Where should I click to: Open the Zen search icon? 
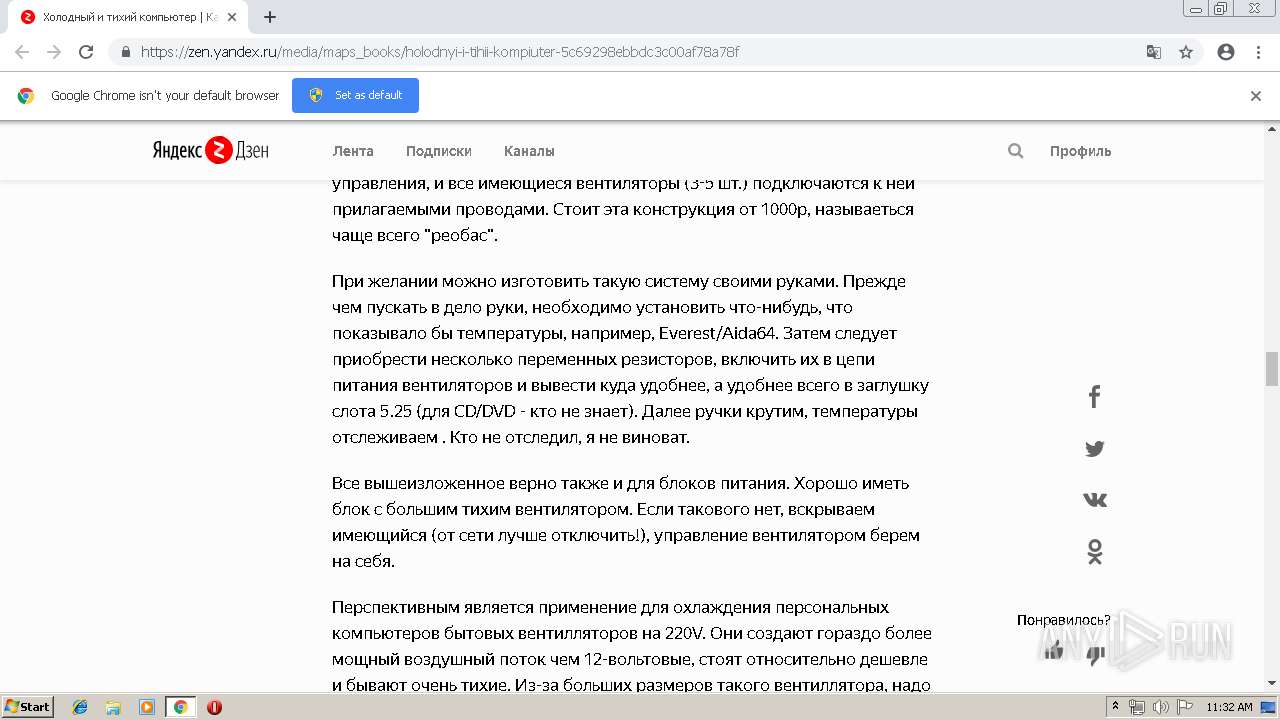tap(1016, 151)
